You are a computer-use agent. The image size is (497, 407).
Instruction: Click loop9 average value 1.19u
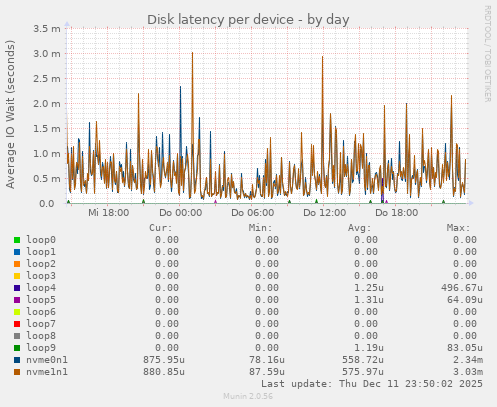[369, 348]
